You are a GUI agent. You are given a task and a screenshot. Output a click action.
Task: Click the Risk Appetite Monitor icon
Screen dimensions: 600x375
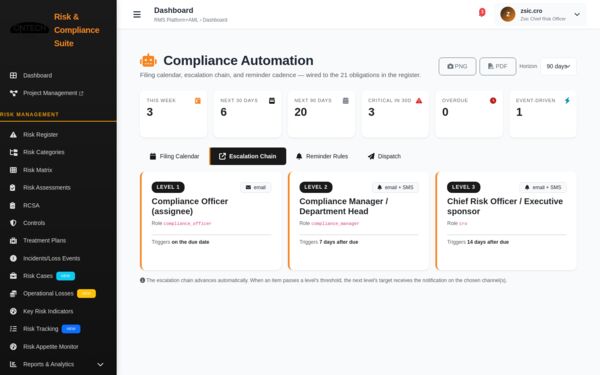13,347
